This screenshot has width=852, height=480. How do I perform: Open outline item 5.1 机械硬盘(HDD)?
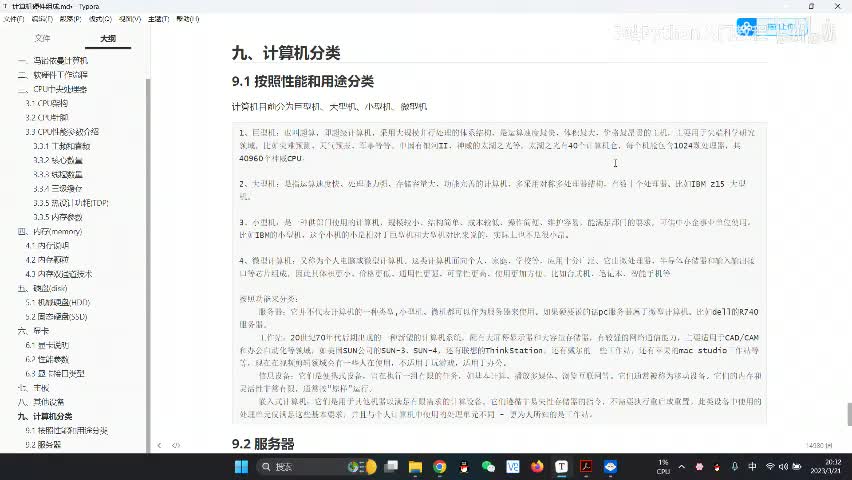[x=58, y=302]
